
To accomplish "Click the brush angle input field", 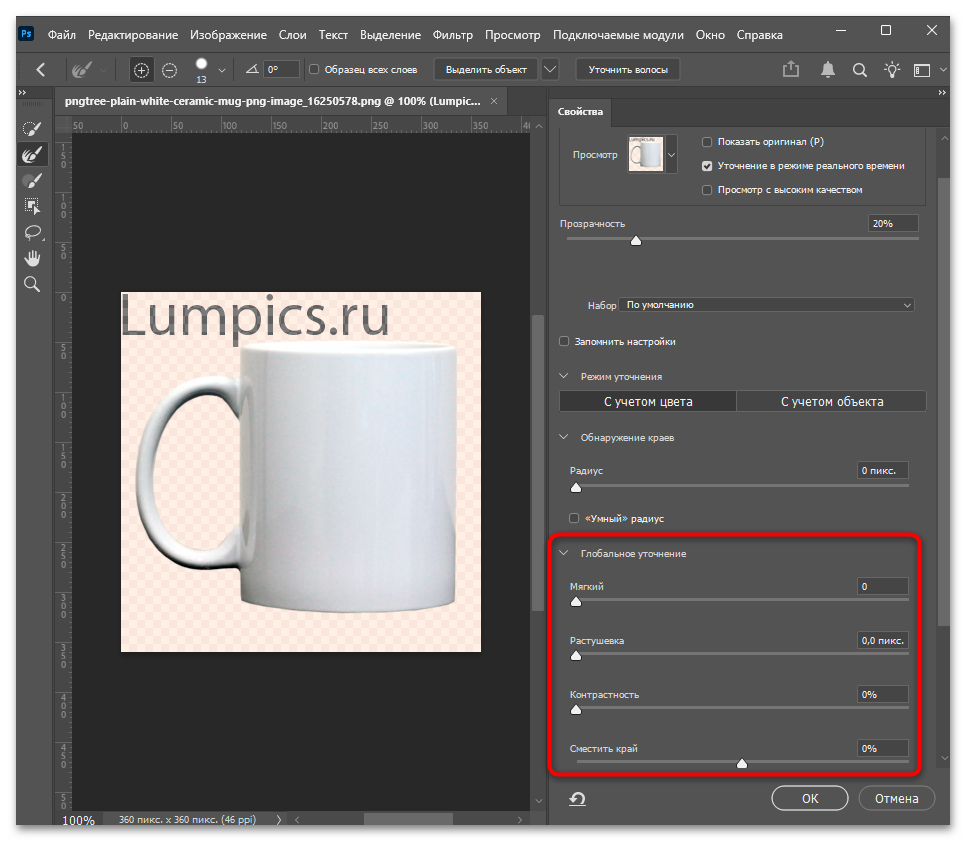I will coord(281,70).
